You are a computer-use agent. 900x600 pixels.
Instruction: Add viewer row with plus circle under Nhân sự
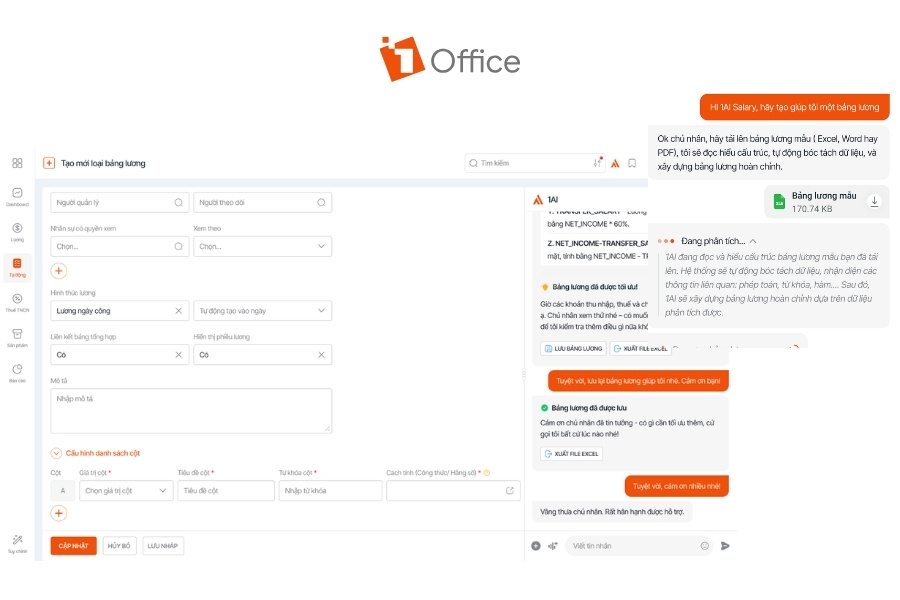pyautogui.click(x=59, y=270)
